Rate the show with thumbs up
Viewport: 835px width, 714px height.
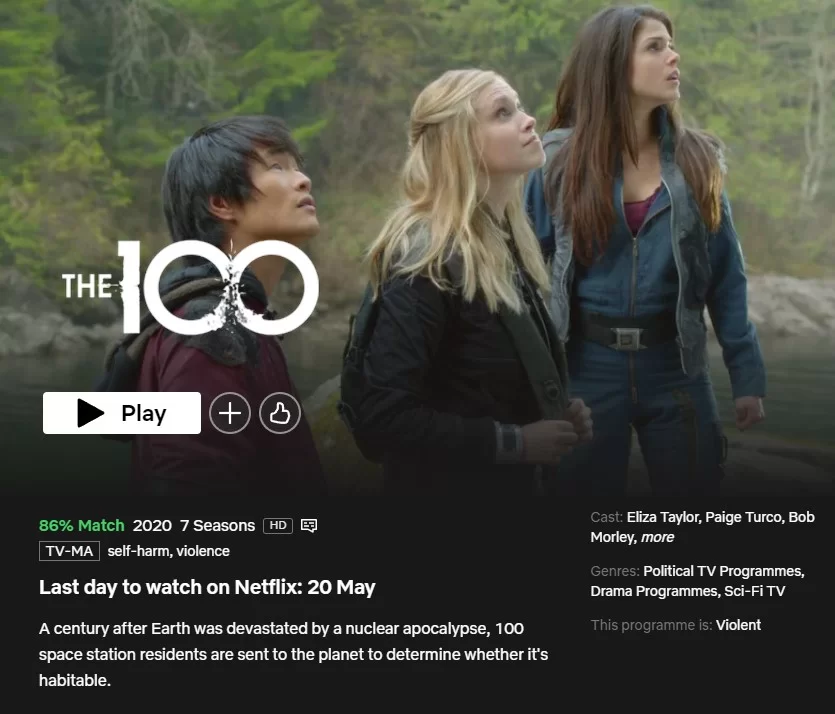pyautogui.click(x=280, y=413)
